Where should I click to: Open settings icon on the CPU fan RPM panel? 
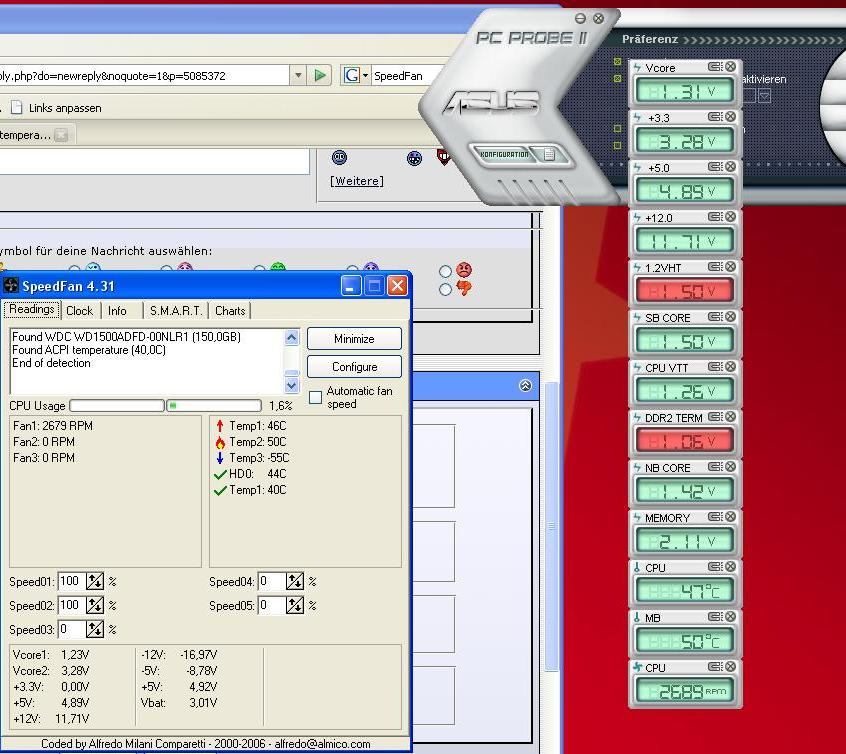[715, 667]
